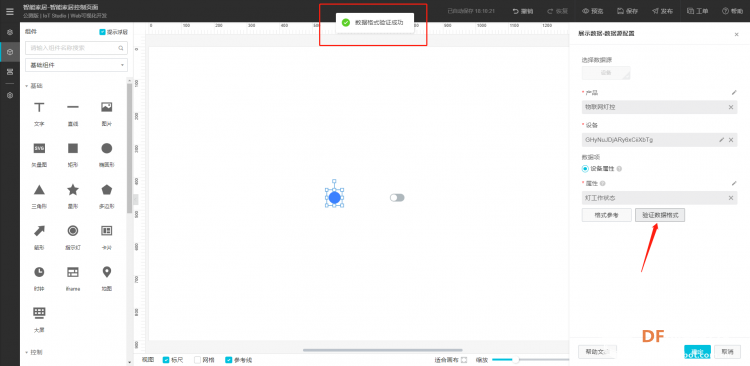The height and width of the screenshot is (366, 750).
Task: Click the 取消 cancel button
Action: 728,352
